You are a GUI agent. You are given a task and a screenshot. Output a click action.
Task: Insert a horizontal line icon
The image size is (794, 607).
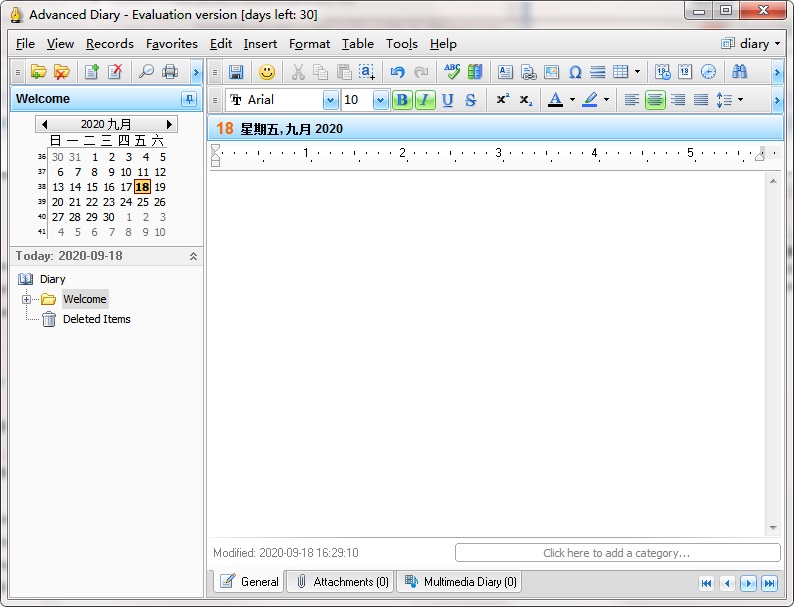coord(598,72)
